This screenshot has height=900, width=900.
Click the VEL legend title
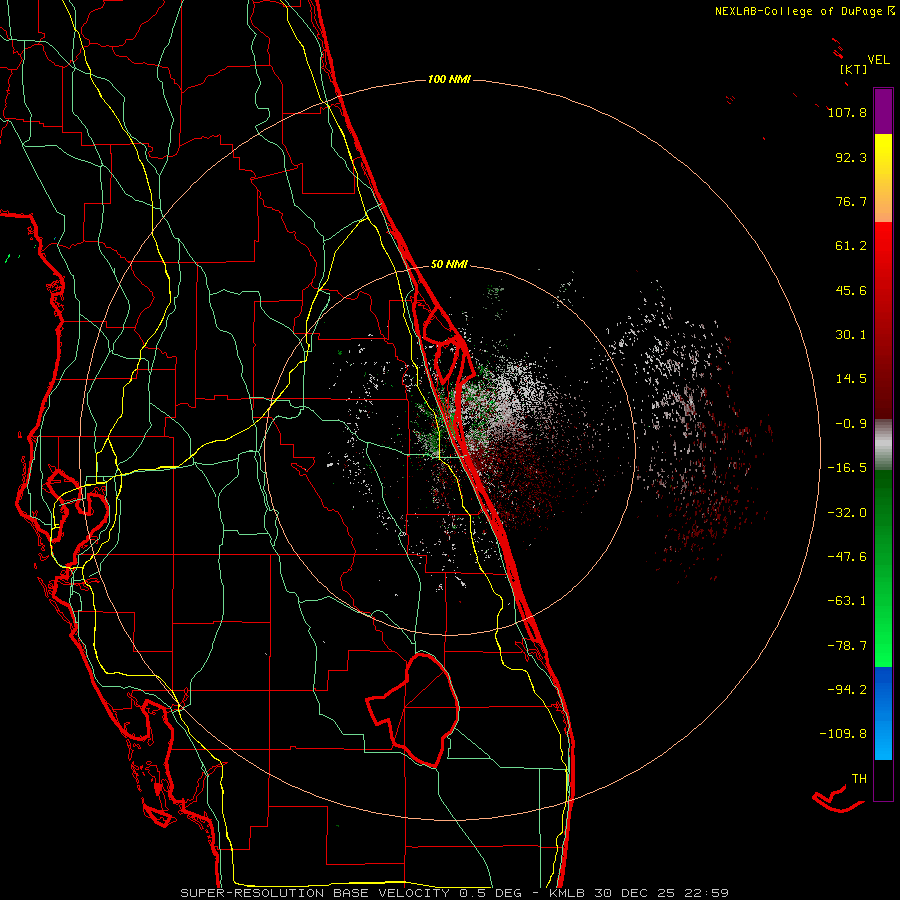pos(878,60)
